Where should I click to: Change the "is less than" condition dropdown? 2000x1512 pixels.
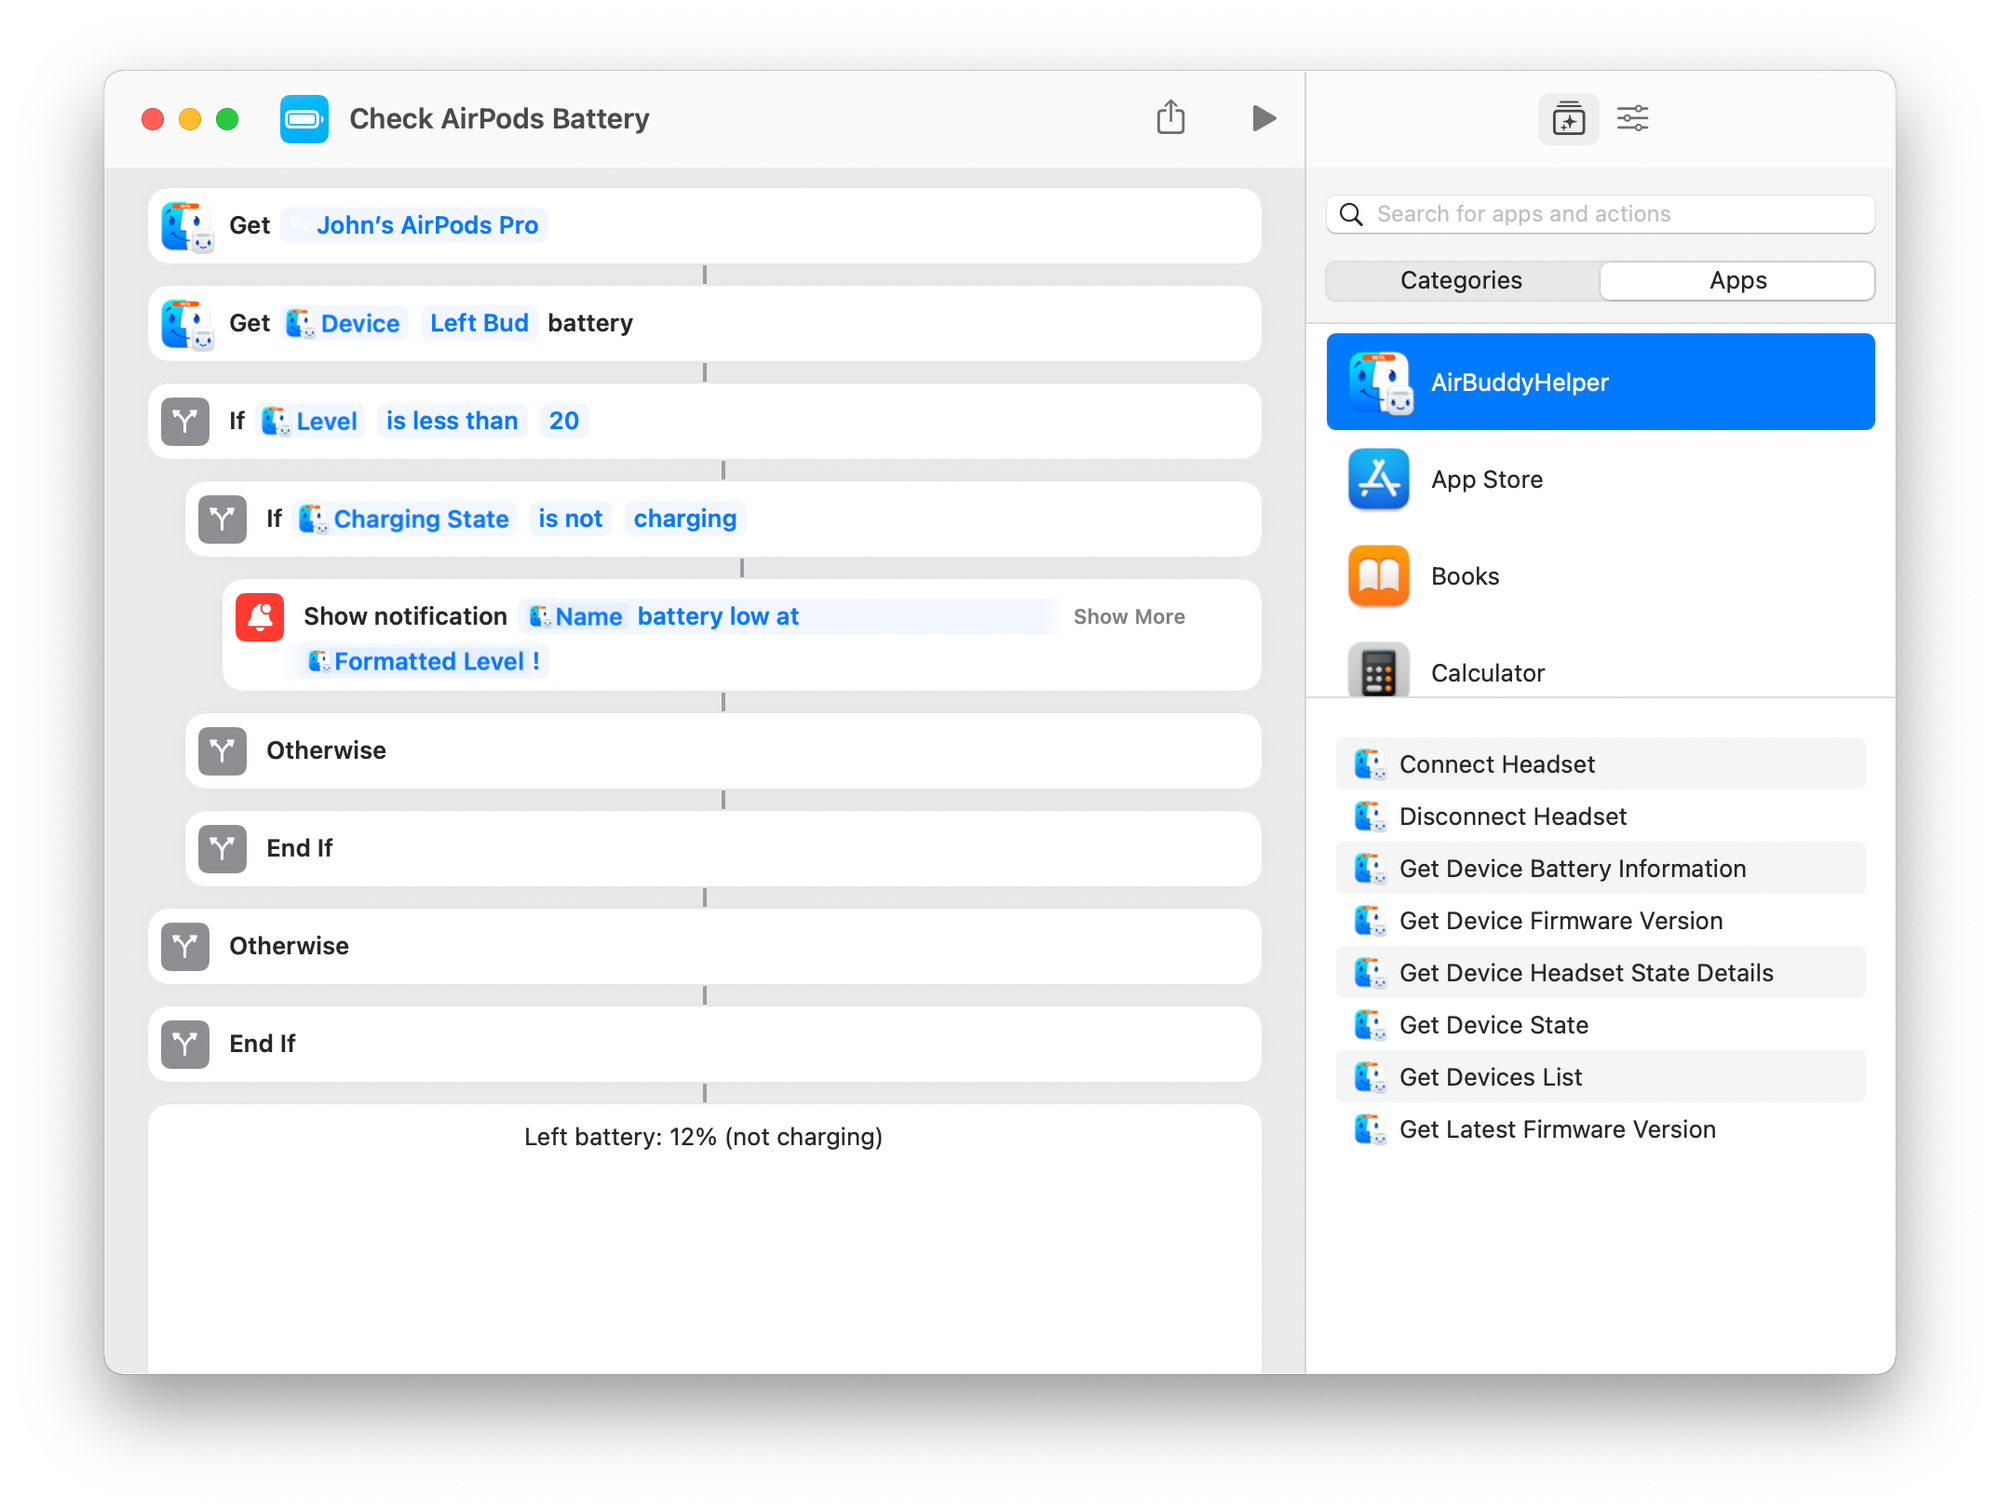click(452, 421)
